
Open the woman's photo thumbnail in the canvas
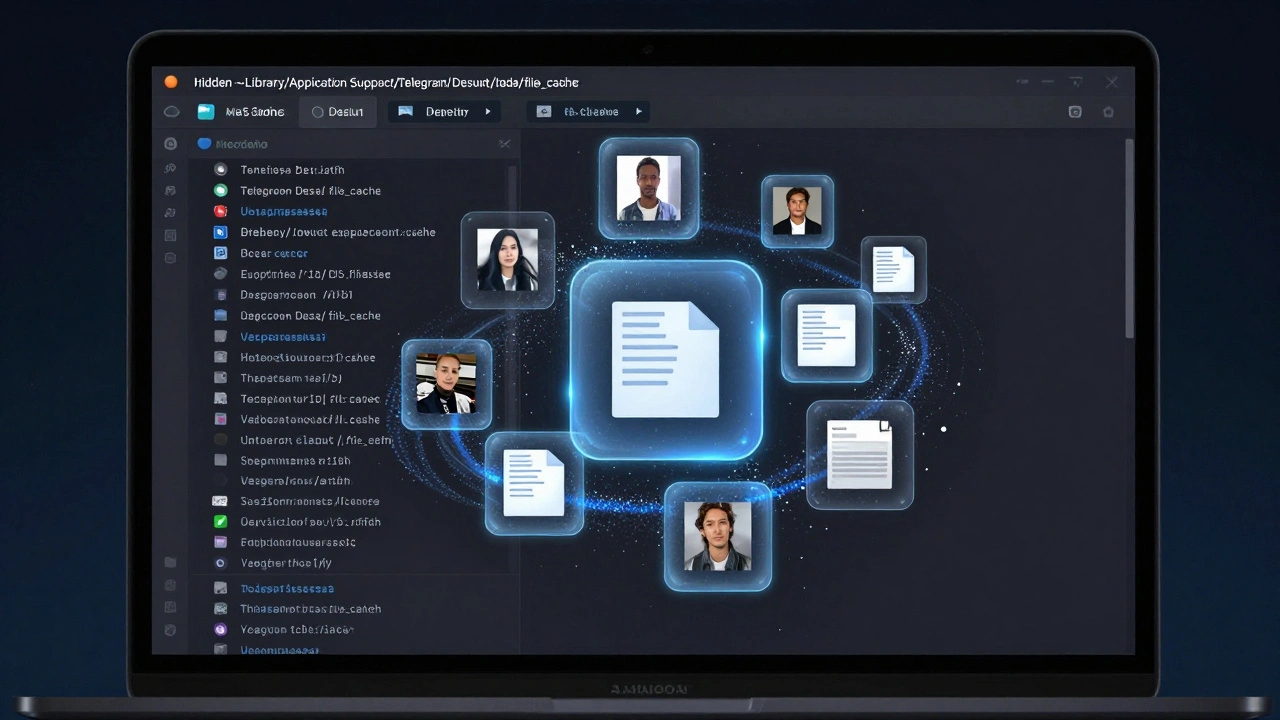pyautogui.click(x=508, y=260)
